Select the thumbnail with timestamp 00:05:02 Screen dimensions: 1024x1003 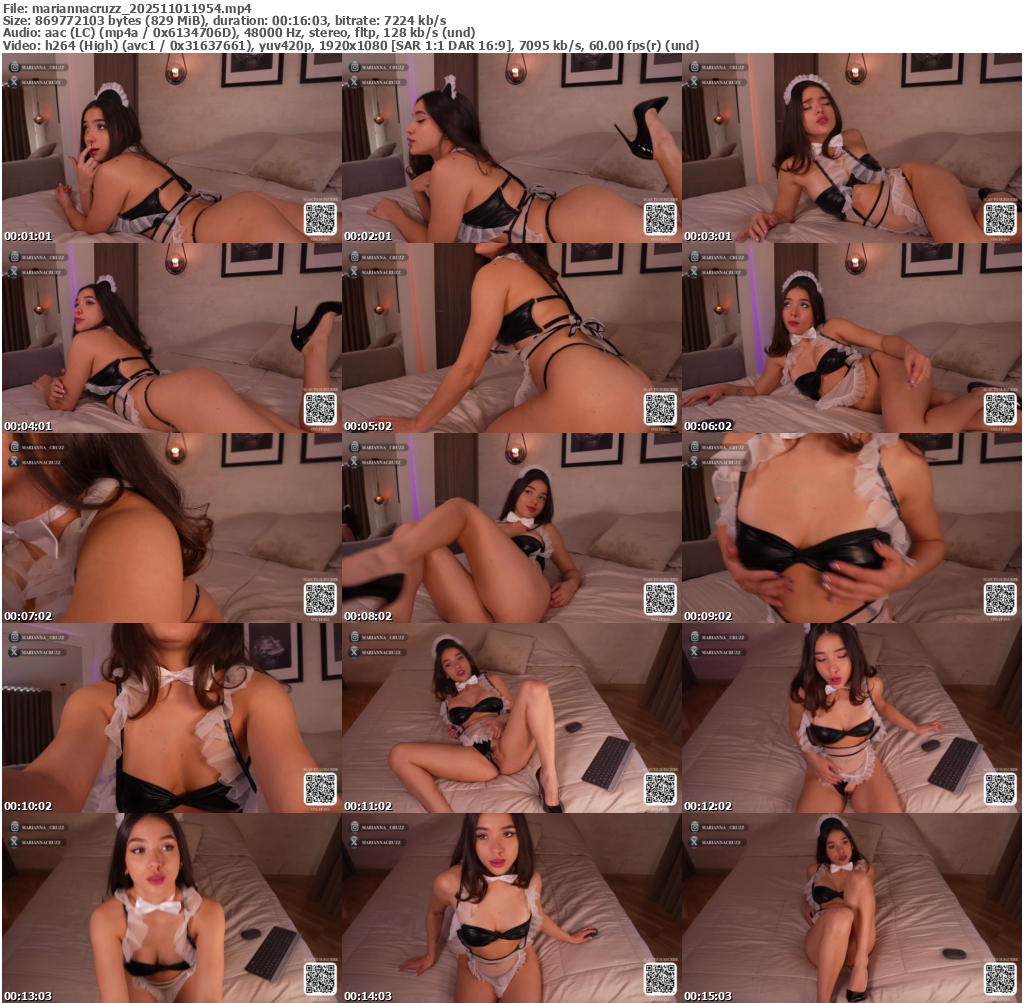511,338
